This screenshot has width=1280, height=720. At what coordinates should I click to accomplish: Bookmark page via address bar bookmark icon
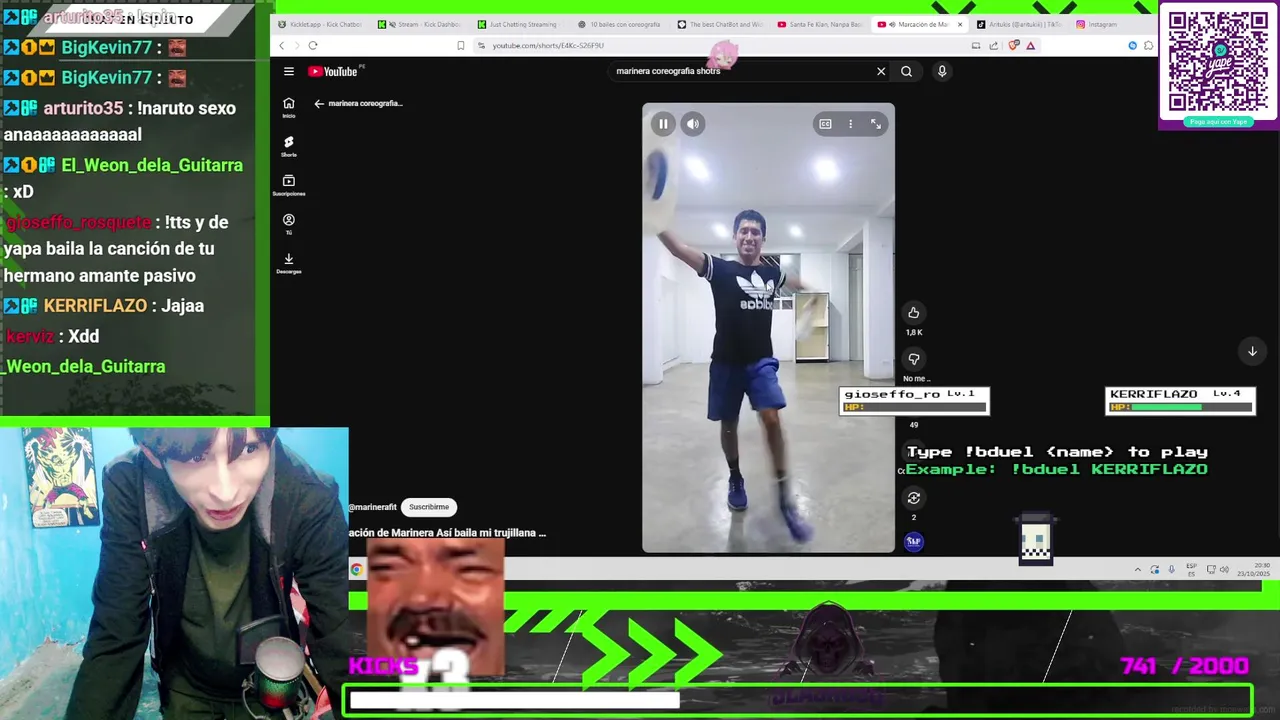coord(460,45)
